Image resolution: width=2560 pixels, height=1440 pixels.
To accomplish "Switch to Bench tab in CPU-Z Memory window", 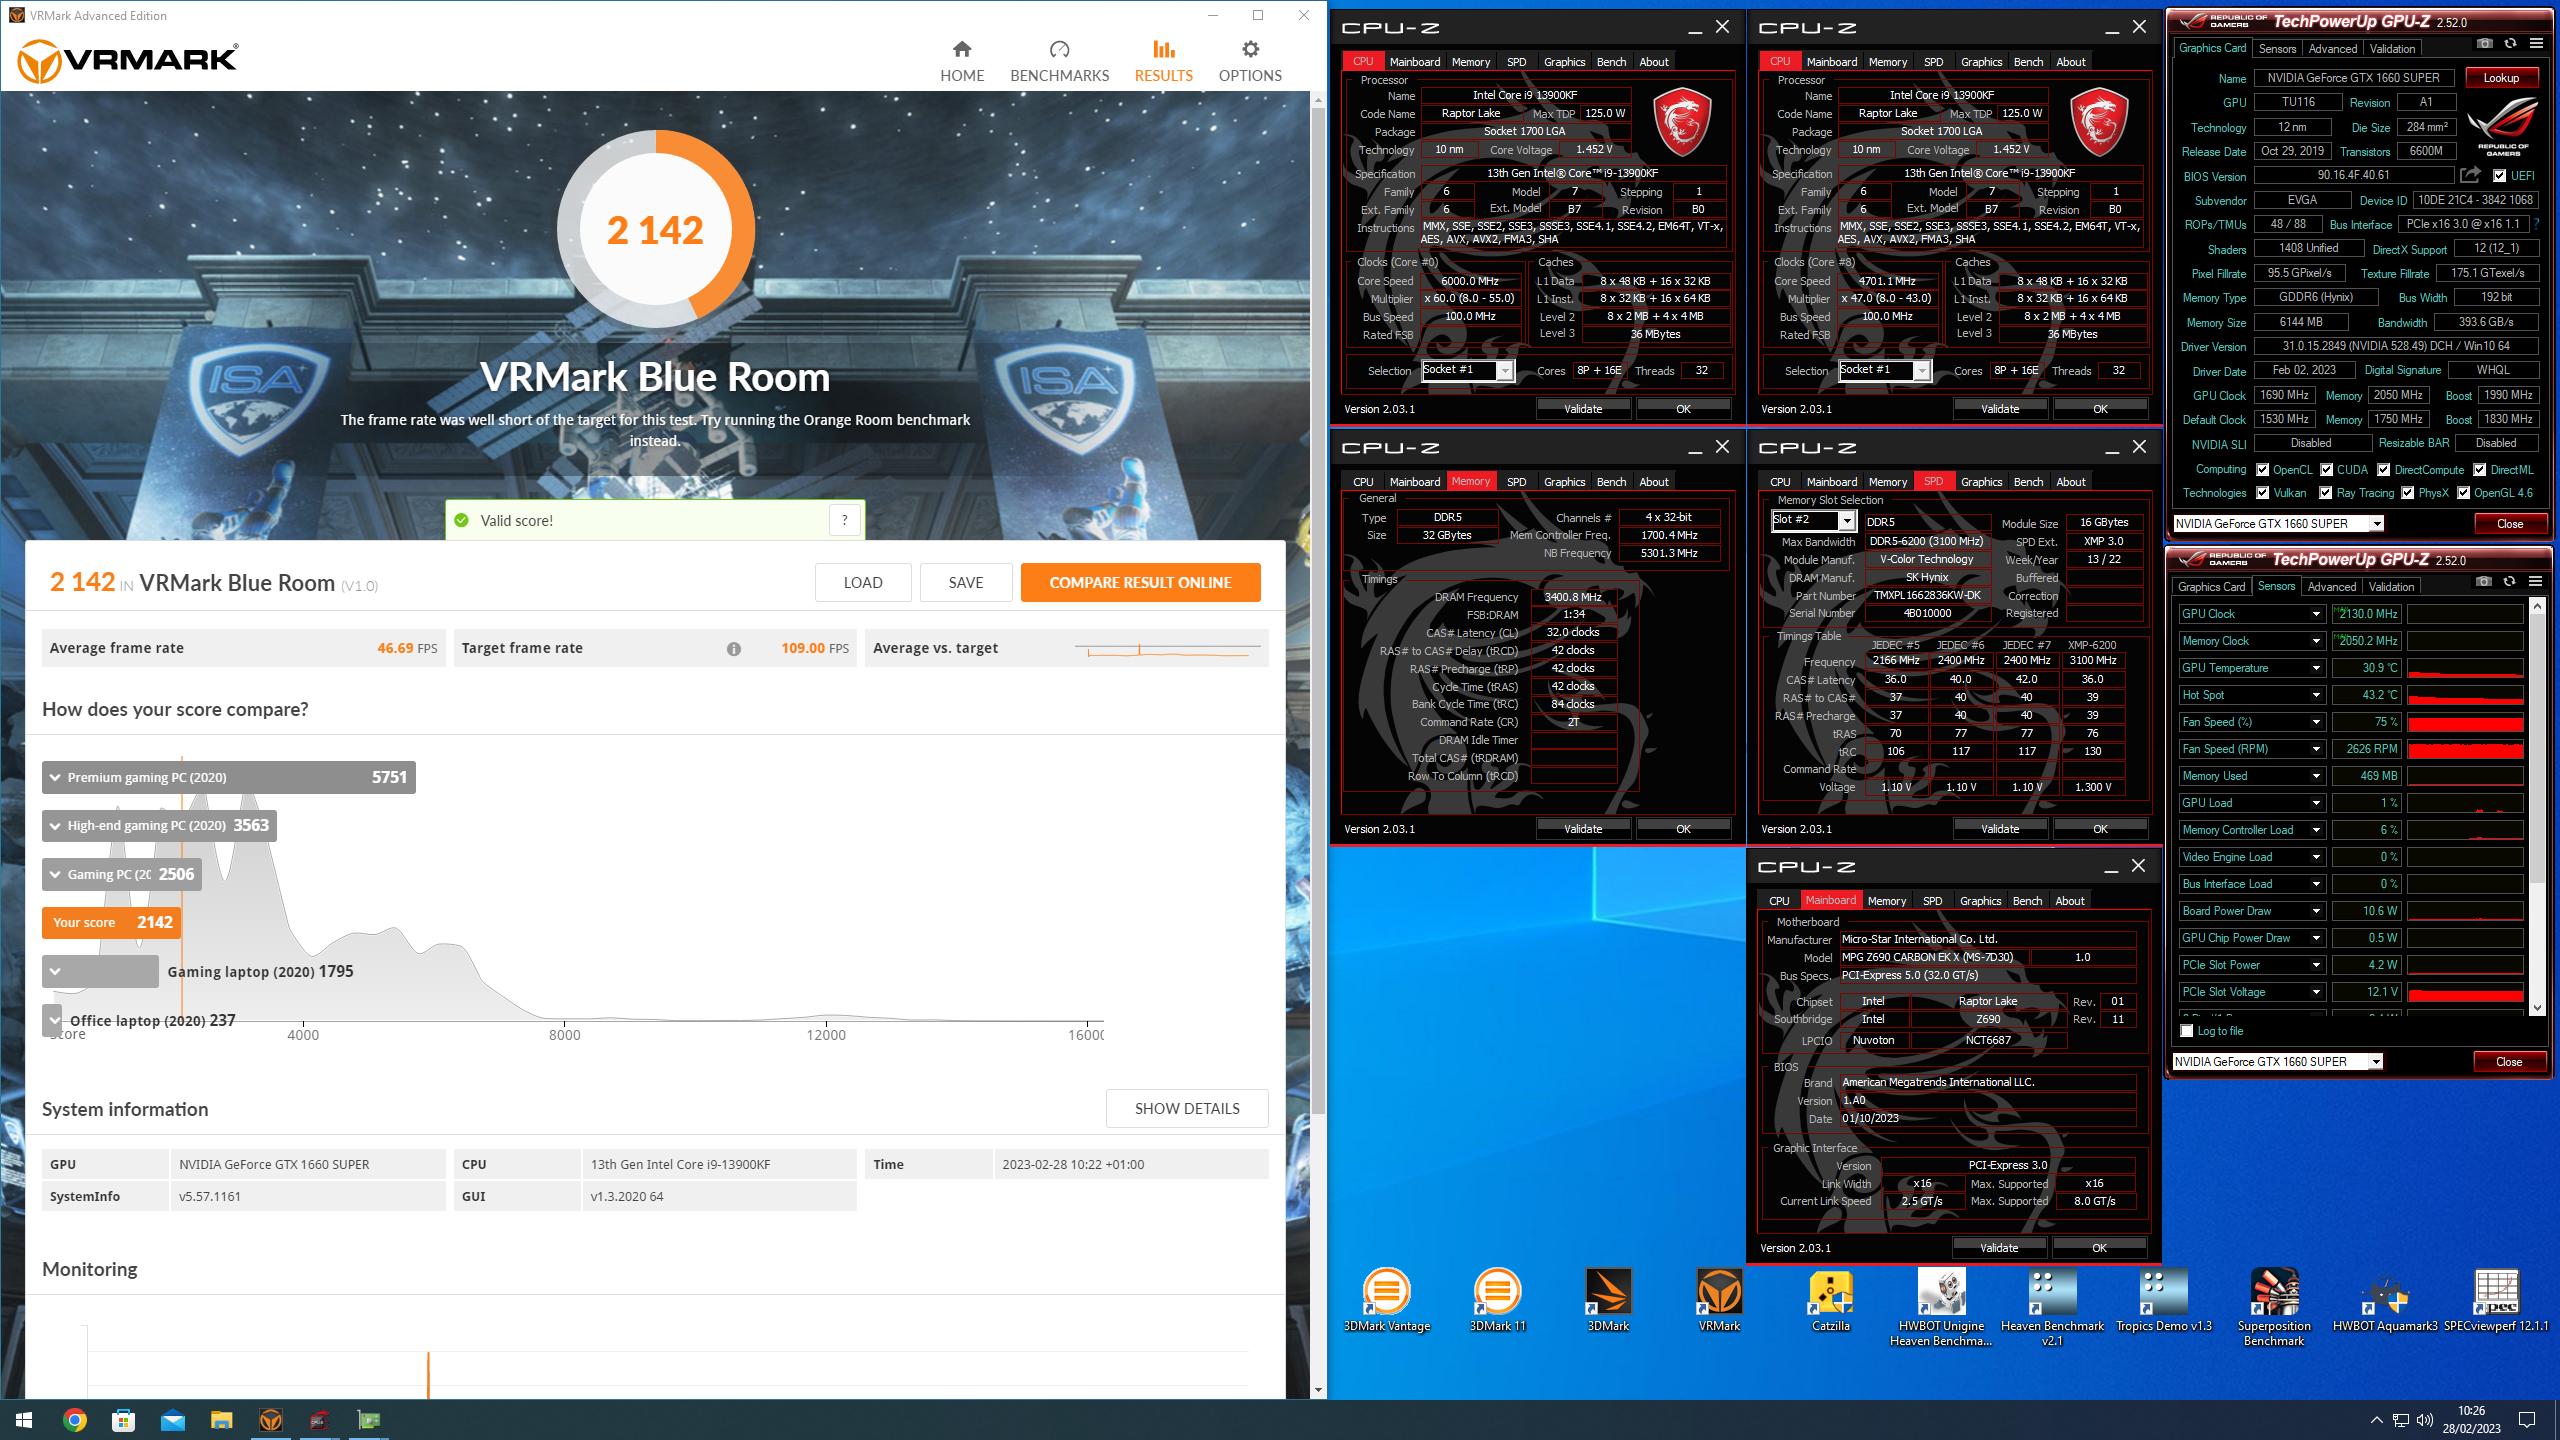I will click(1611, 482).
